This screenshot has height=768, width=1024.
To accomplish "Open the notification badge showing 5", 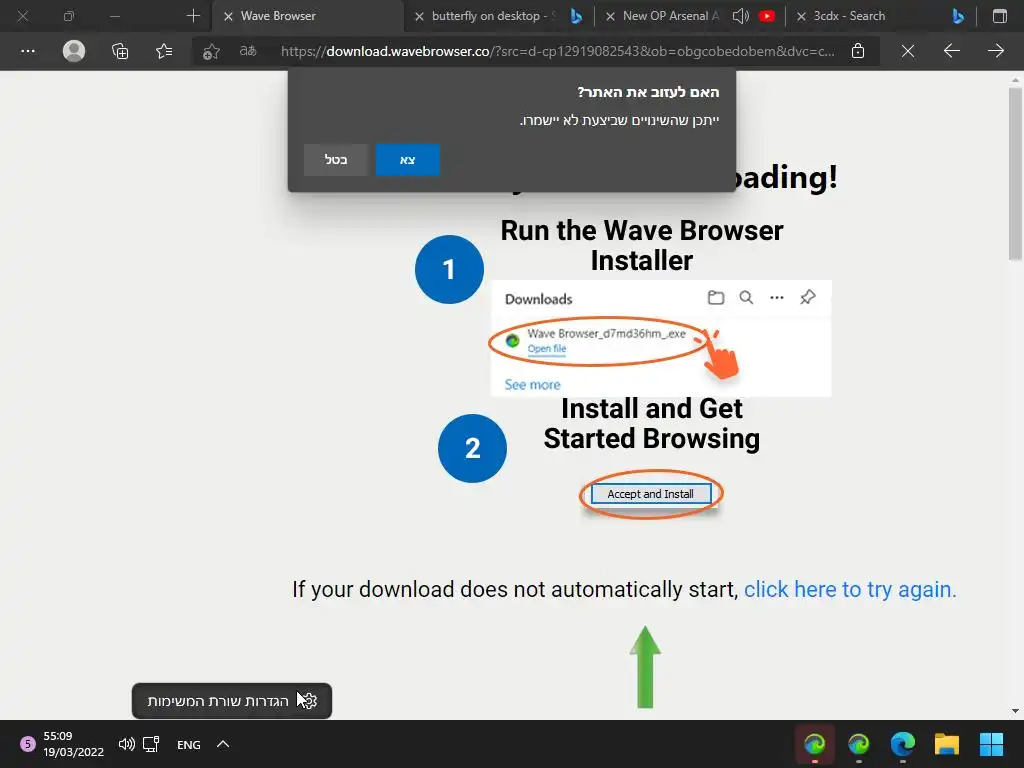I will 27,744.
